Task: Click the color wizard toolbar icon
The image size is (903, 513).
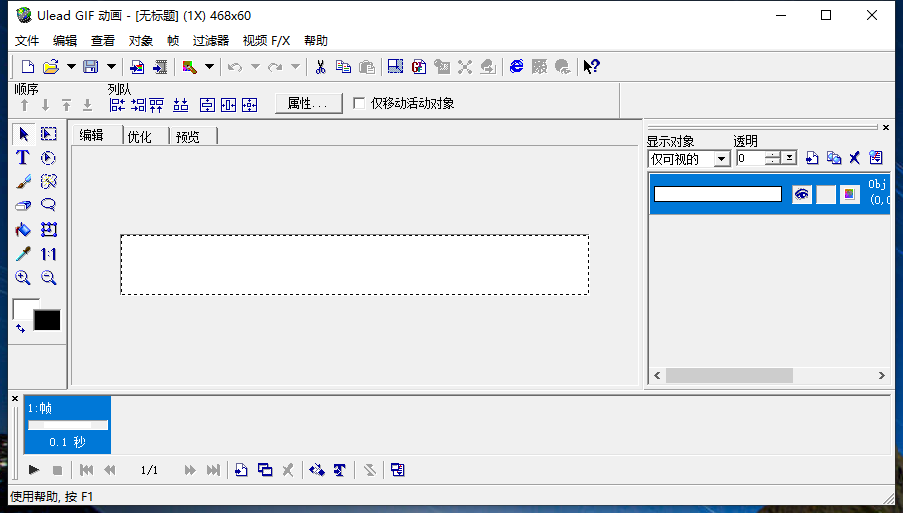Action: click(x=189, y=67)
